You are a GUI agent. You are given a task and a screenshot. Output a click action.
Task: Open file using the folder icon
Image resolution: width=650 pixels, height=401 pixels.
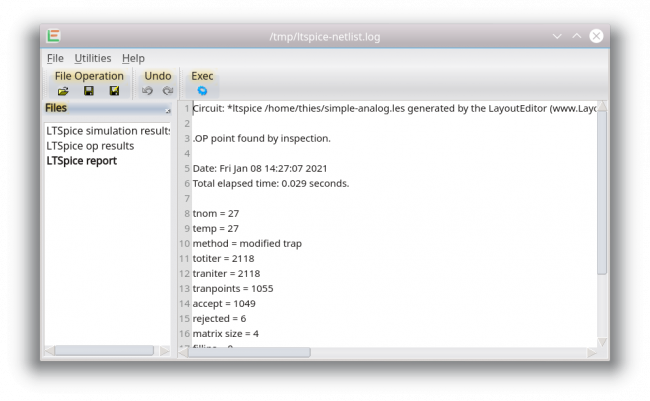tap(63, 91)
